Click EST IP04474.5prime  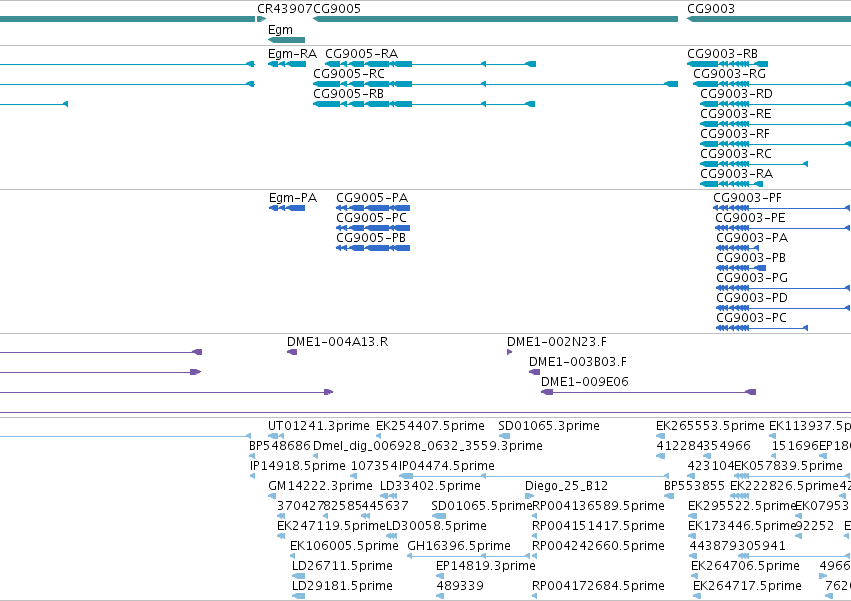click(x=534, y=476)
